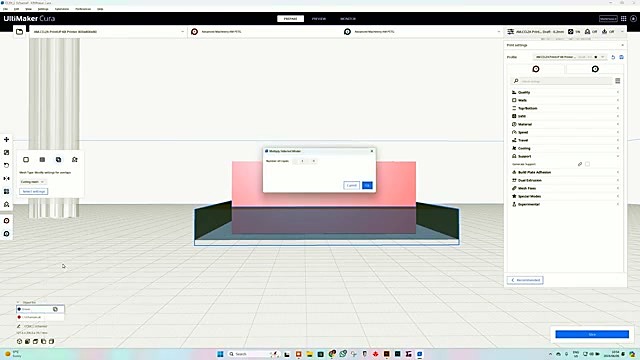Select the Mirror tool in left toolbar
The width and height of the screenshot is (640, 360).
tap(7, 178)
